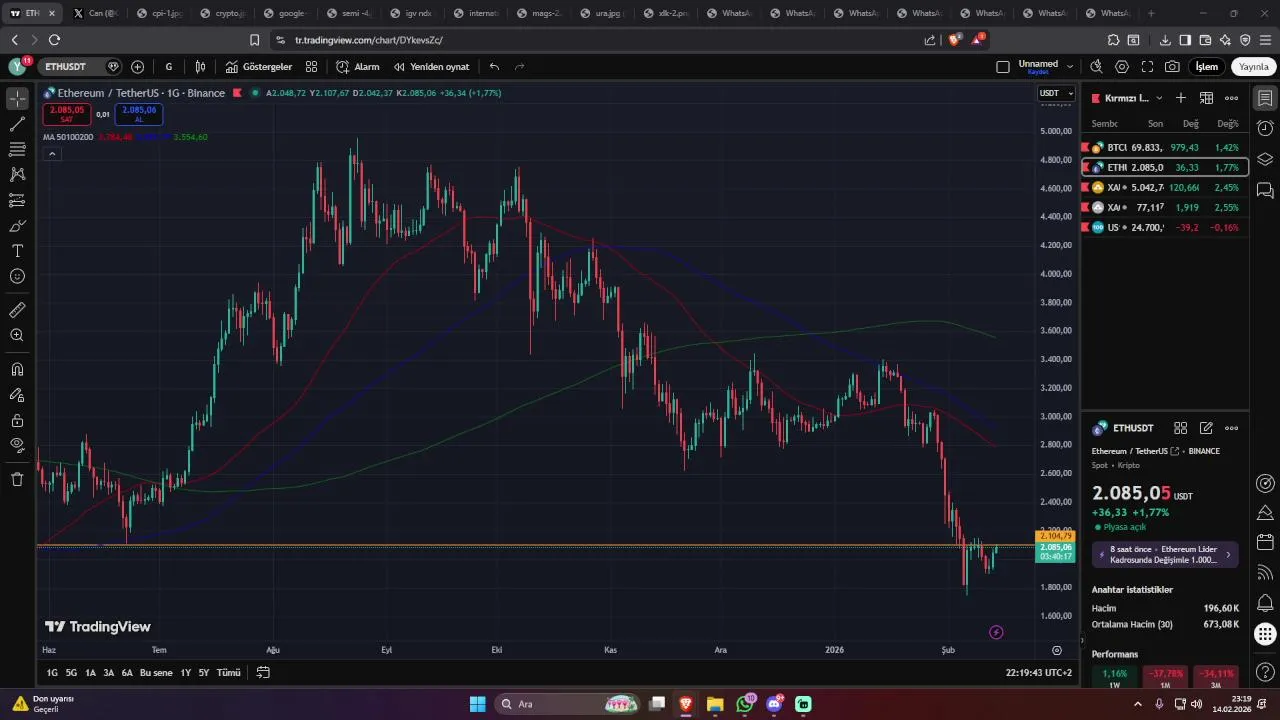Click the red flag next to Binance
Image resolution: width=1280 pixels, height=720 pixels.
click(x=237, y=93)
